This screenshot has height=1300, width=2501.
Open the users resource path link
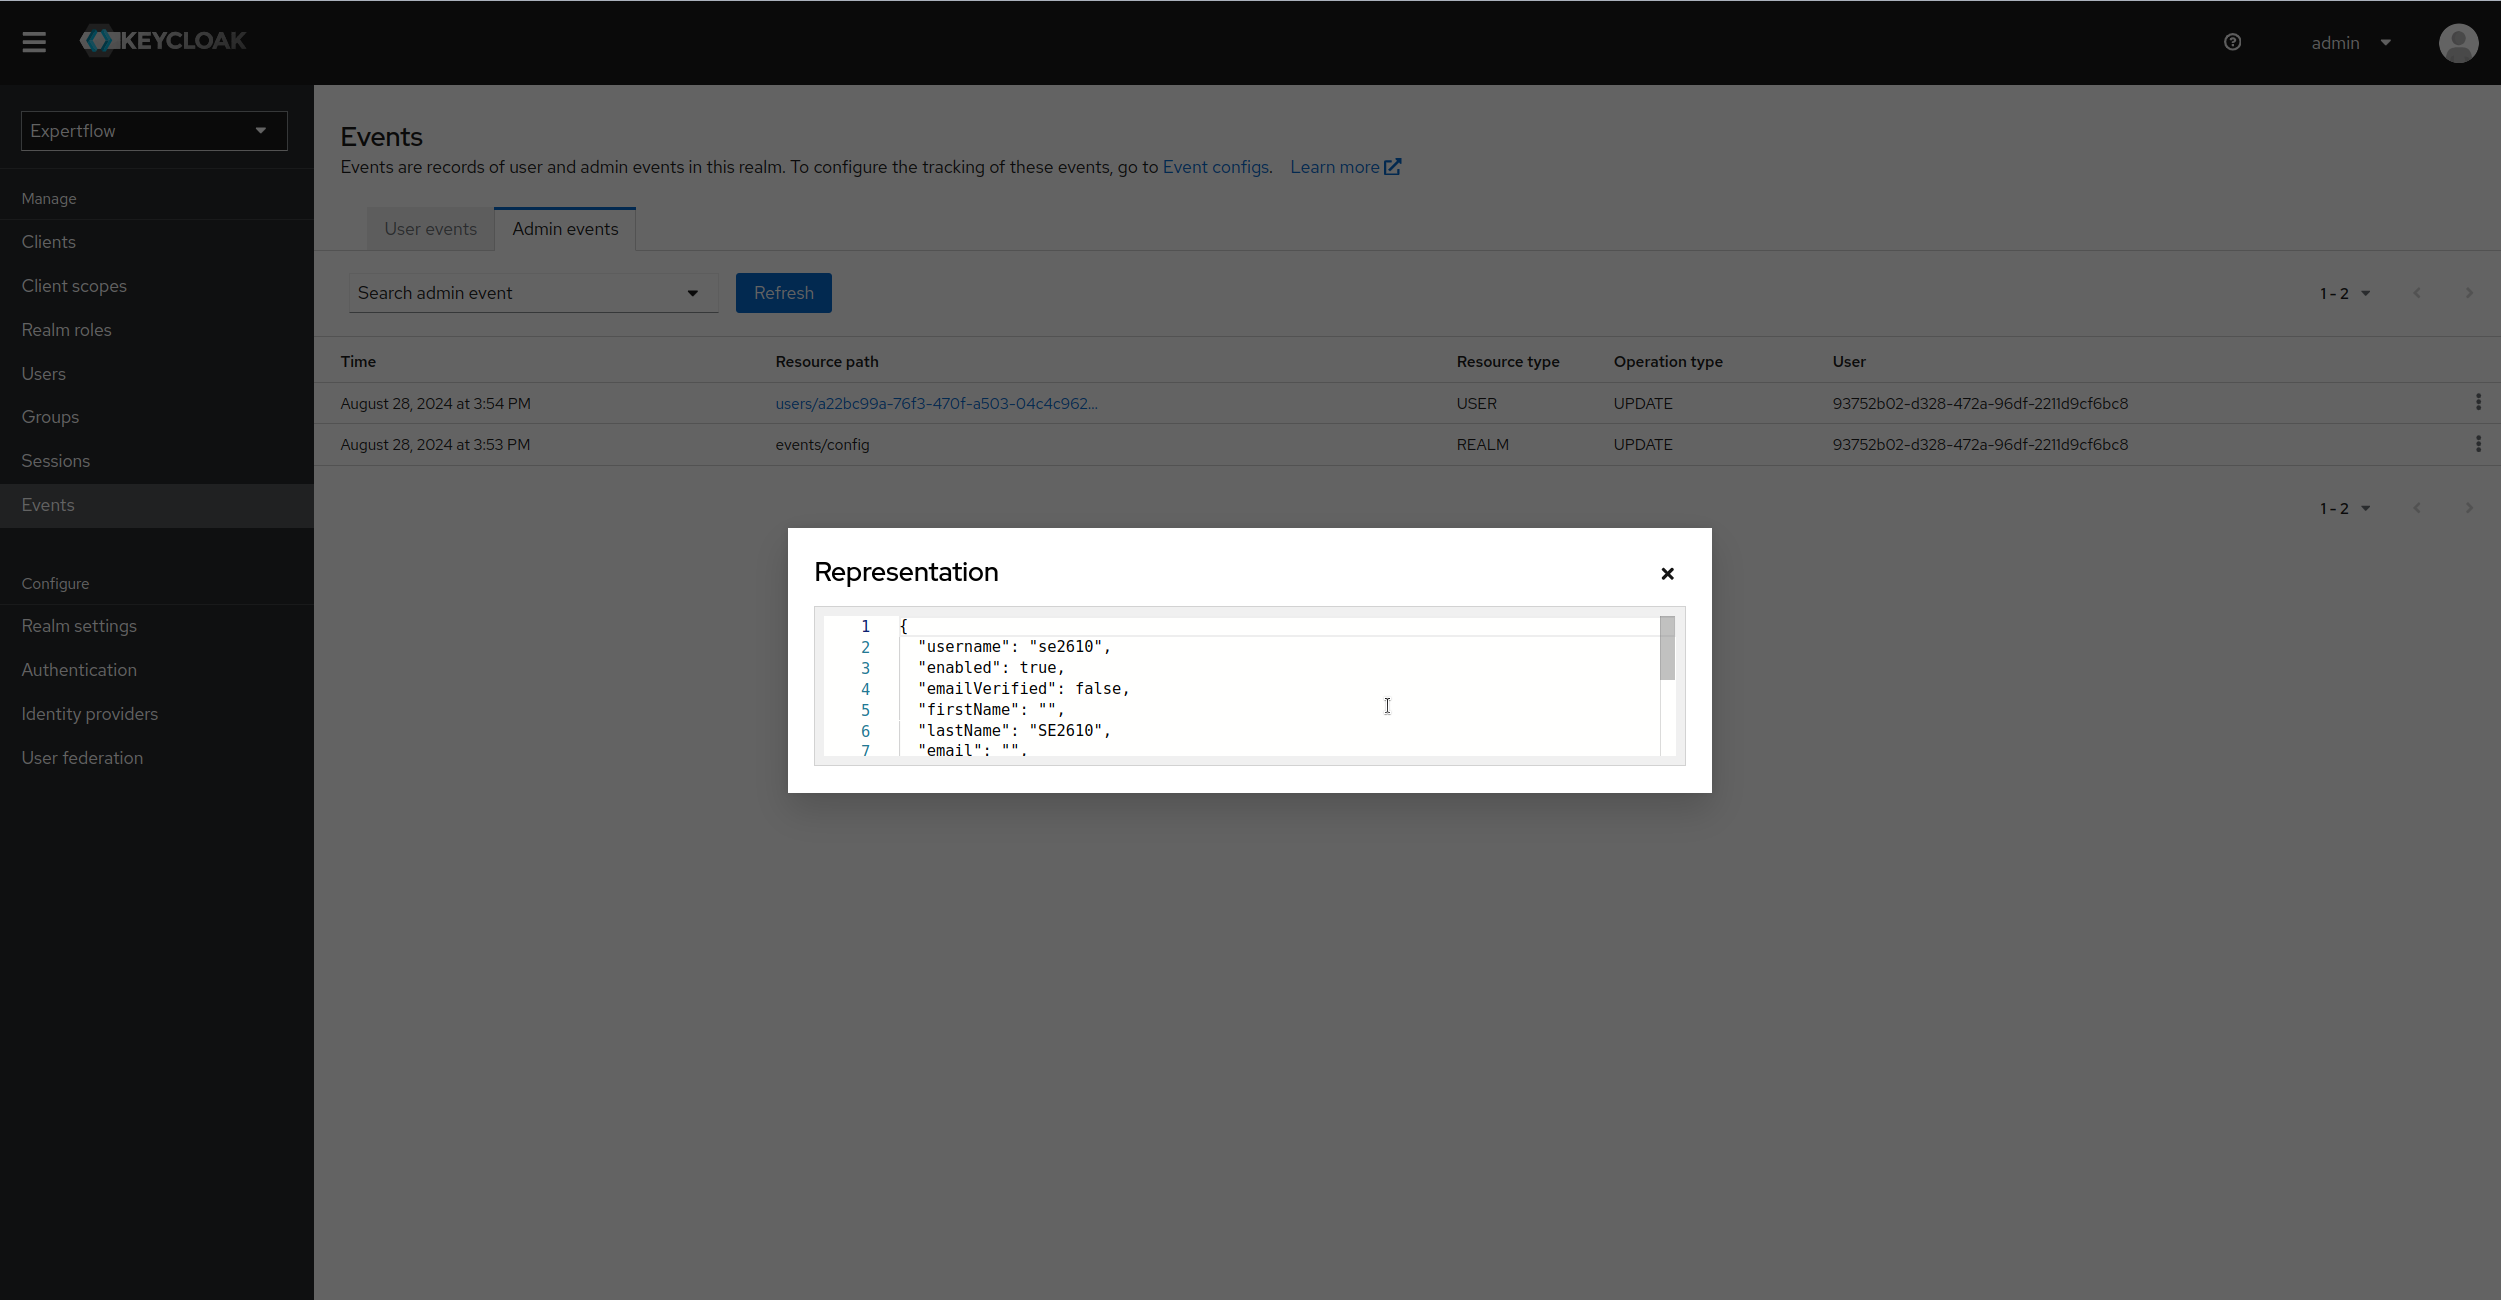point(936,403)
